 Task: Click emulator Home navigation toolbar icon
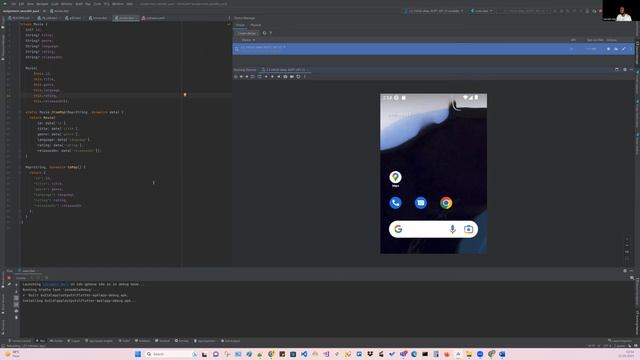click(272, 76)
